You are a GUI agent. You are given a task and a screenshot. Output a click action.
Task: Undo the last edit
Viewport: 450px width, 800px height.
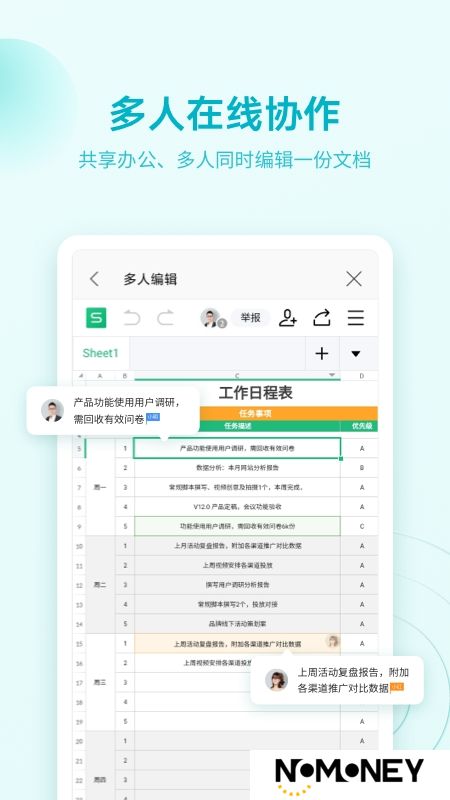132,318
